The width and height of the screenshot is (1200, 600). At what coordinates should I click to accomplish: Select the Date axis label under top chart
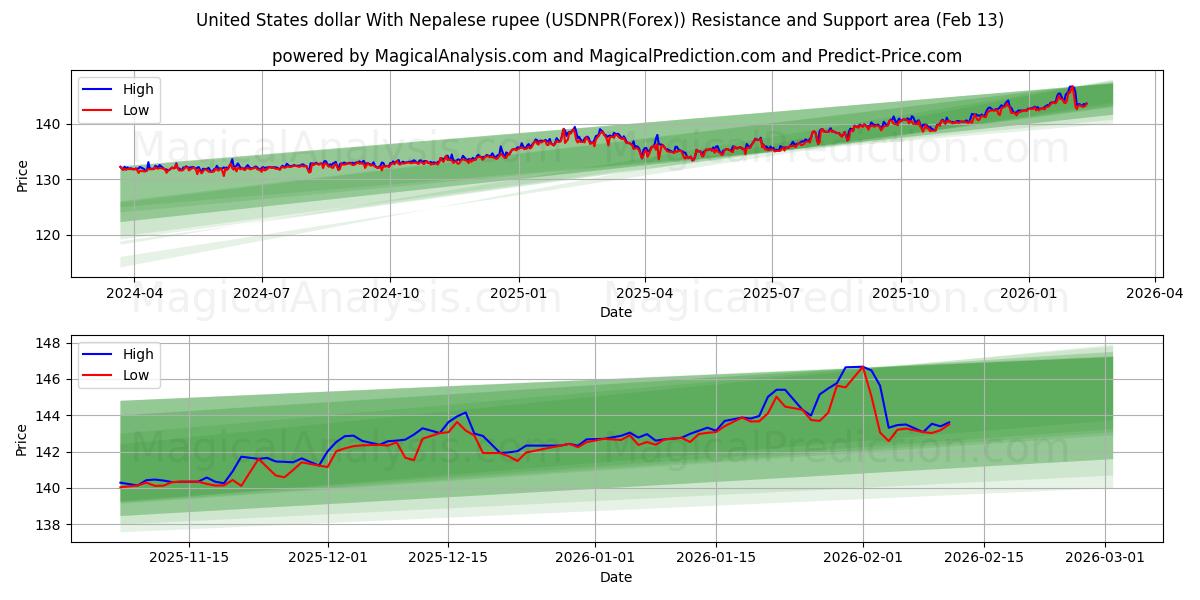[x=617, y=313]
